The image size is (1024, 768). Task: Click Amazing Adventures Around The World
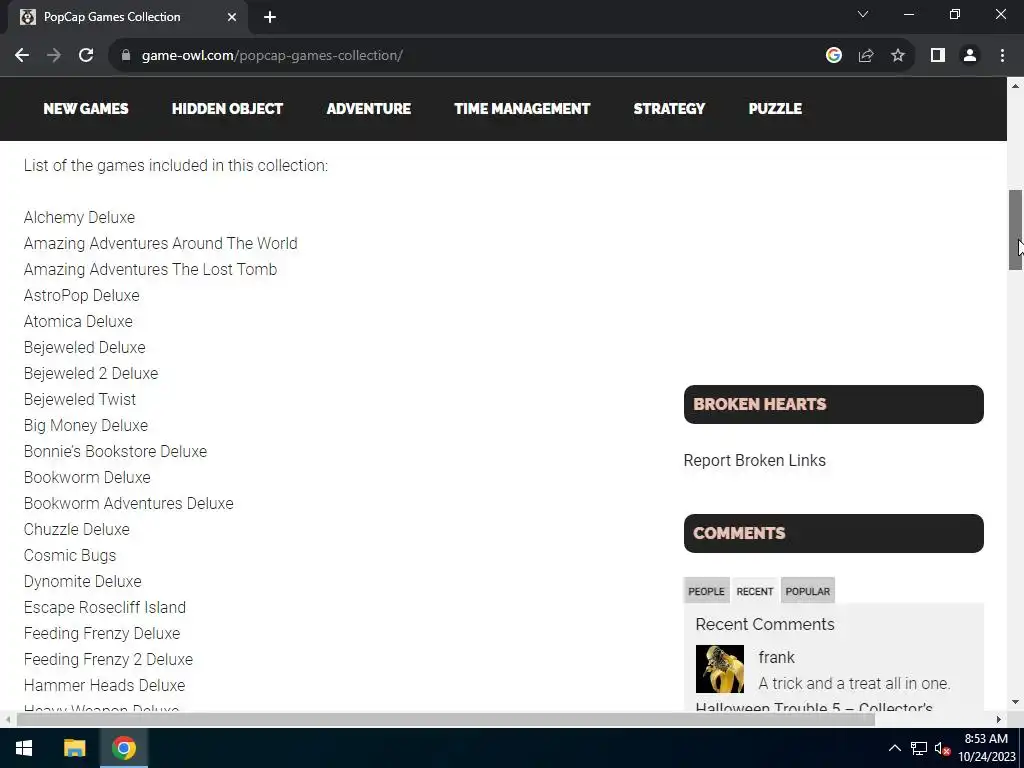click(161, 244)
